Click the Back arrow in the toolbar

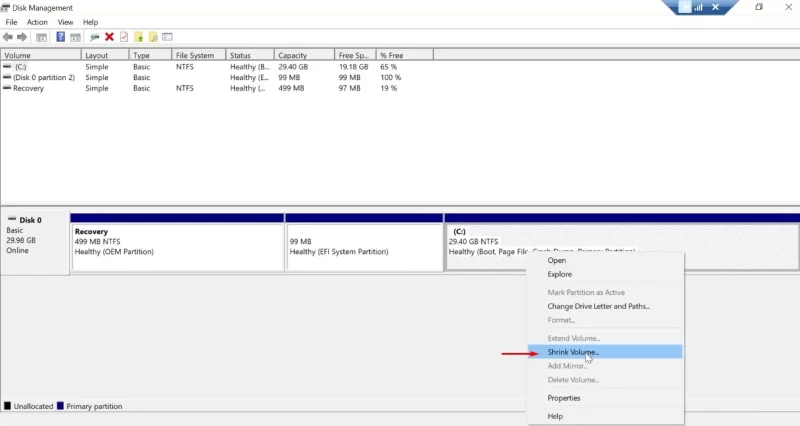click(8, 37)
